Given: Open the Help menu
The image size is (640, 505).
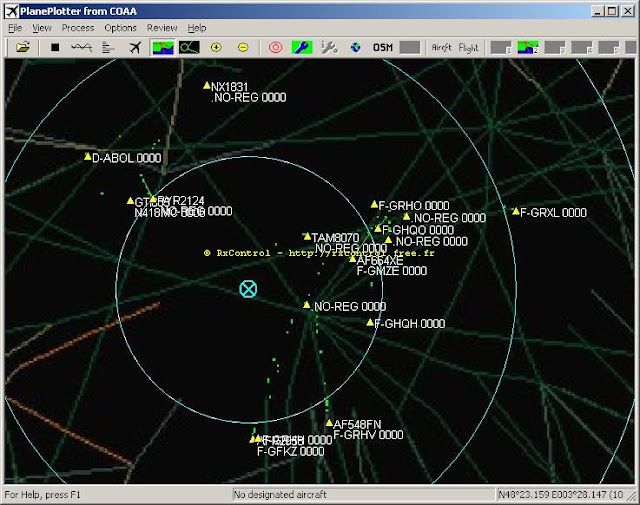Looking at the screenshot, I should [x=197, y=28].
